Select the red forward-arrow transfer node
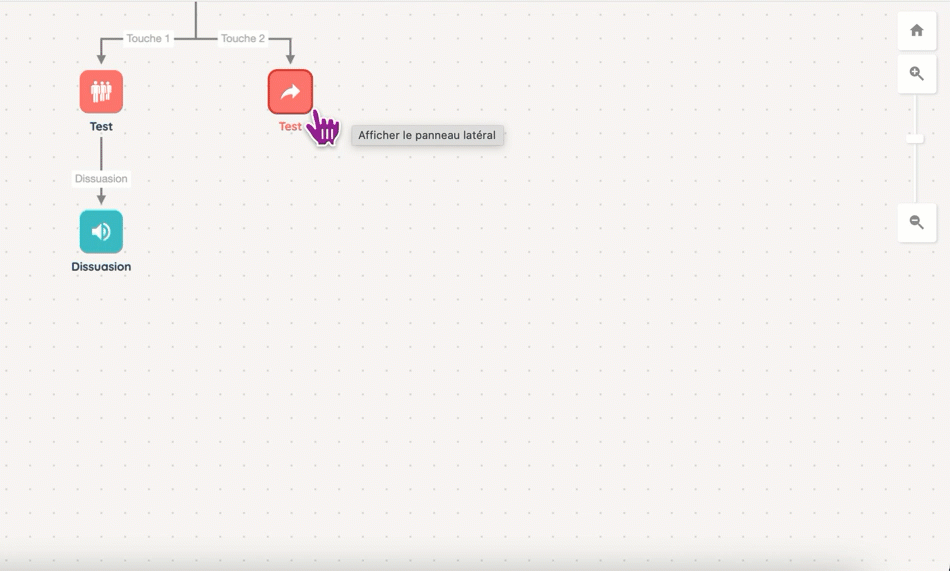Image resolution: width=950 pixels, height=571 pixels. [290, 92]
